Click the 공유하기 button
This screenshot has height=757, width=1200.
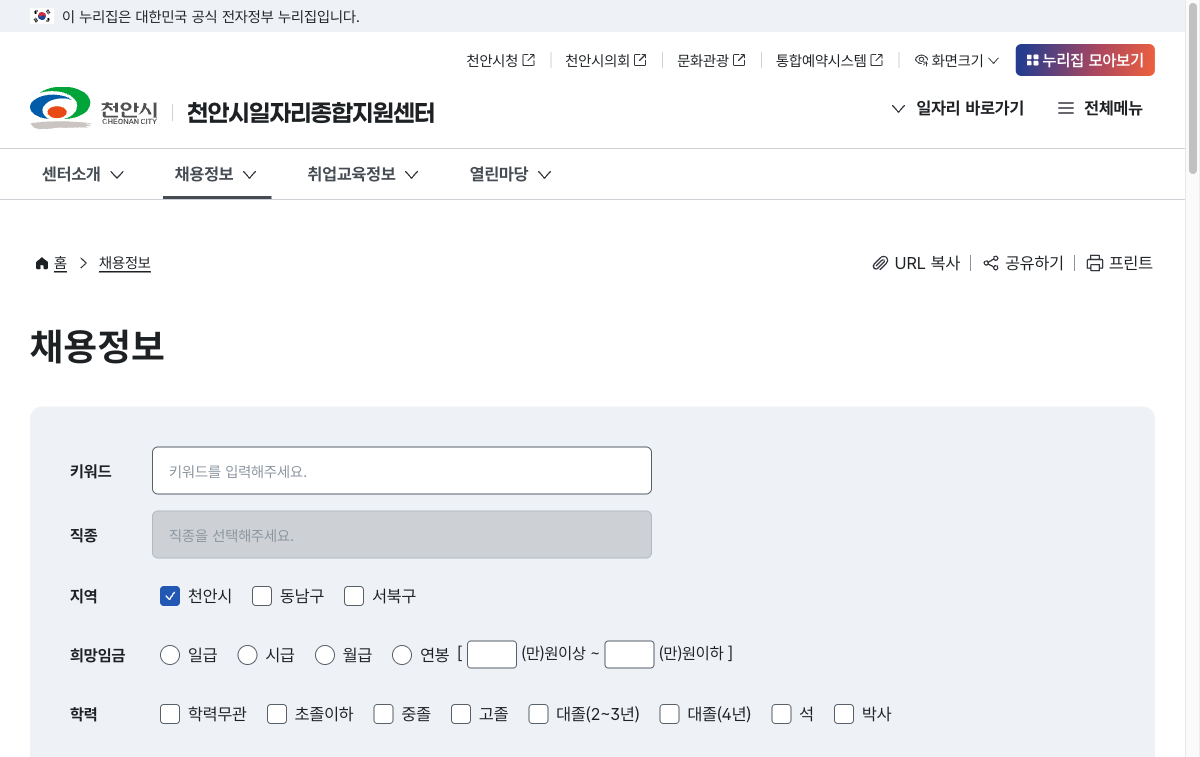(1023, 263)
